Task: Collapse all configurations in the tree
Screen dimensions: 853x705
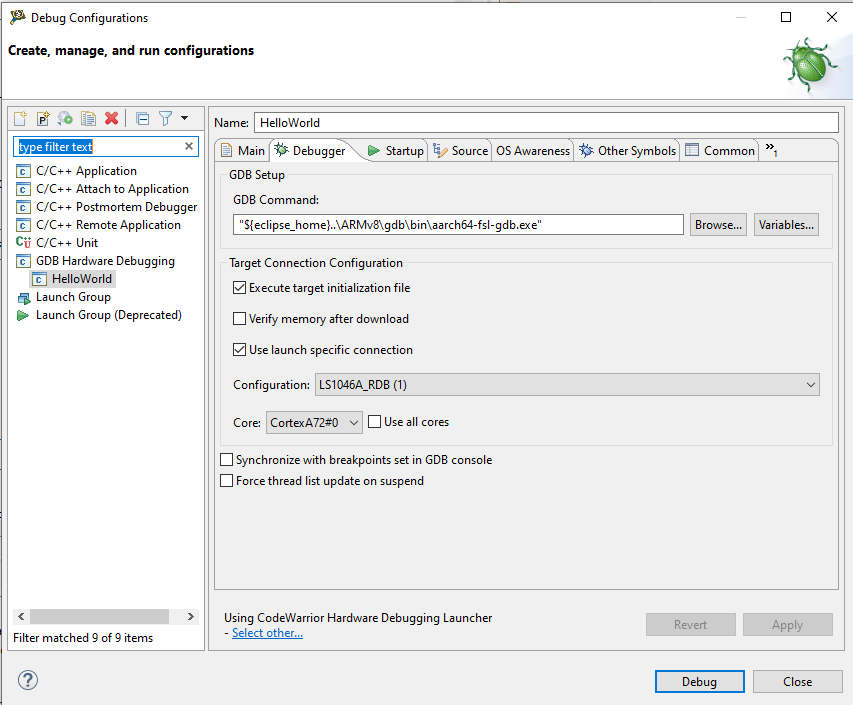Action: [x=142, y=118]
